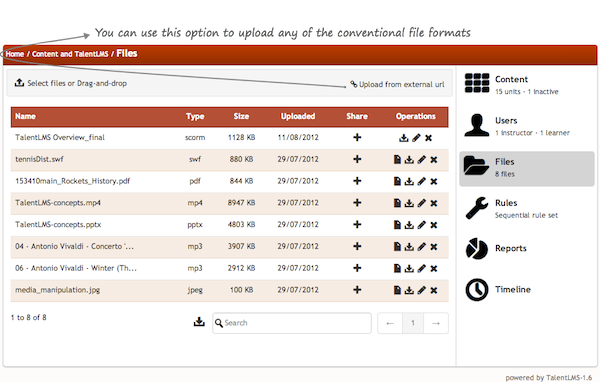
Task: Edit the Vivaldi Winter mp3
Action: [422, 268]
